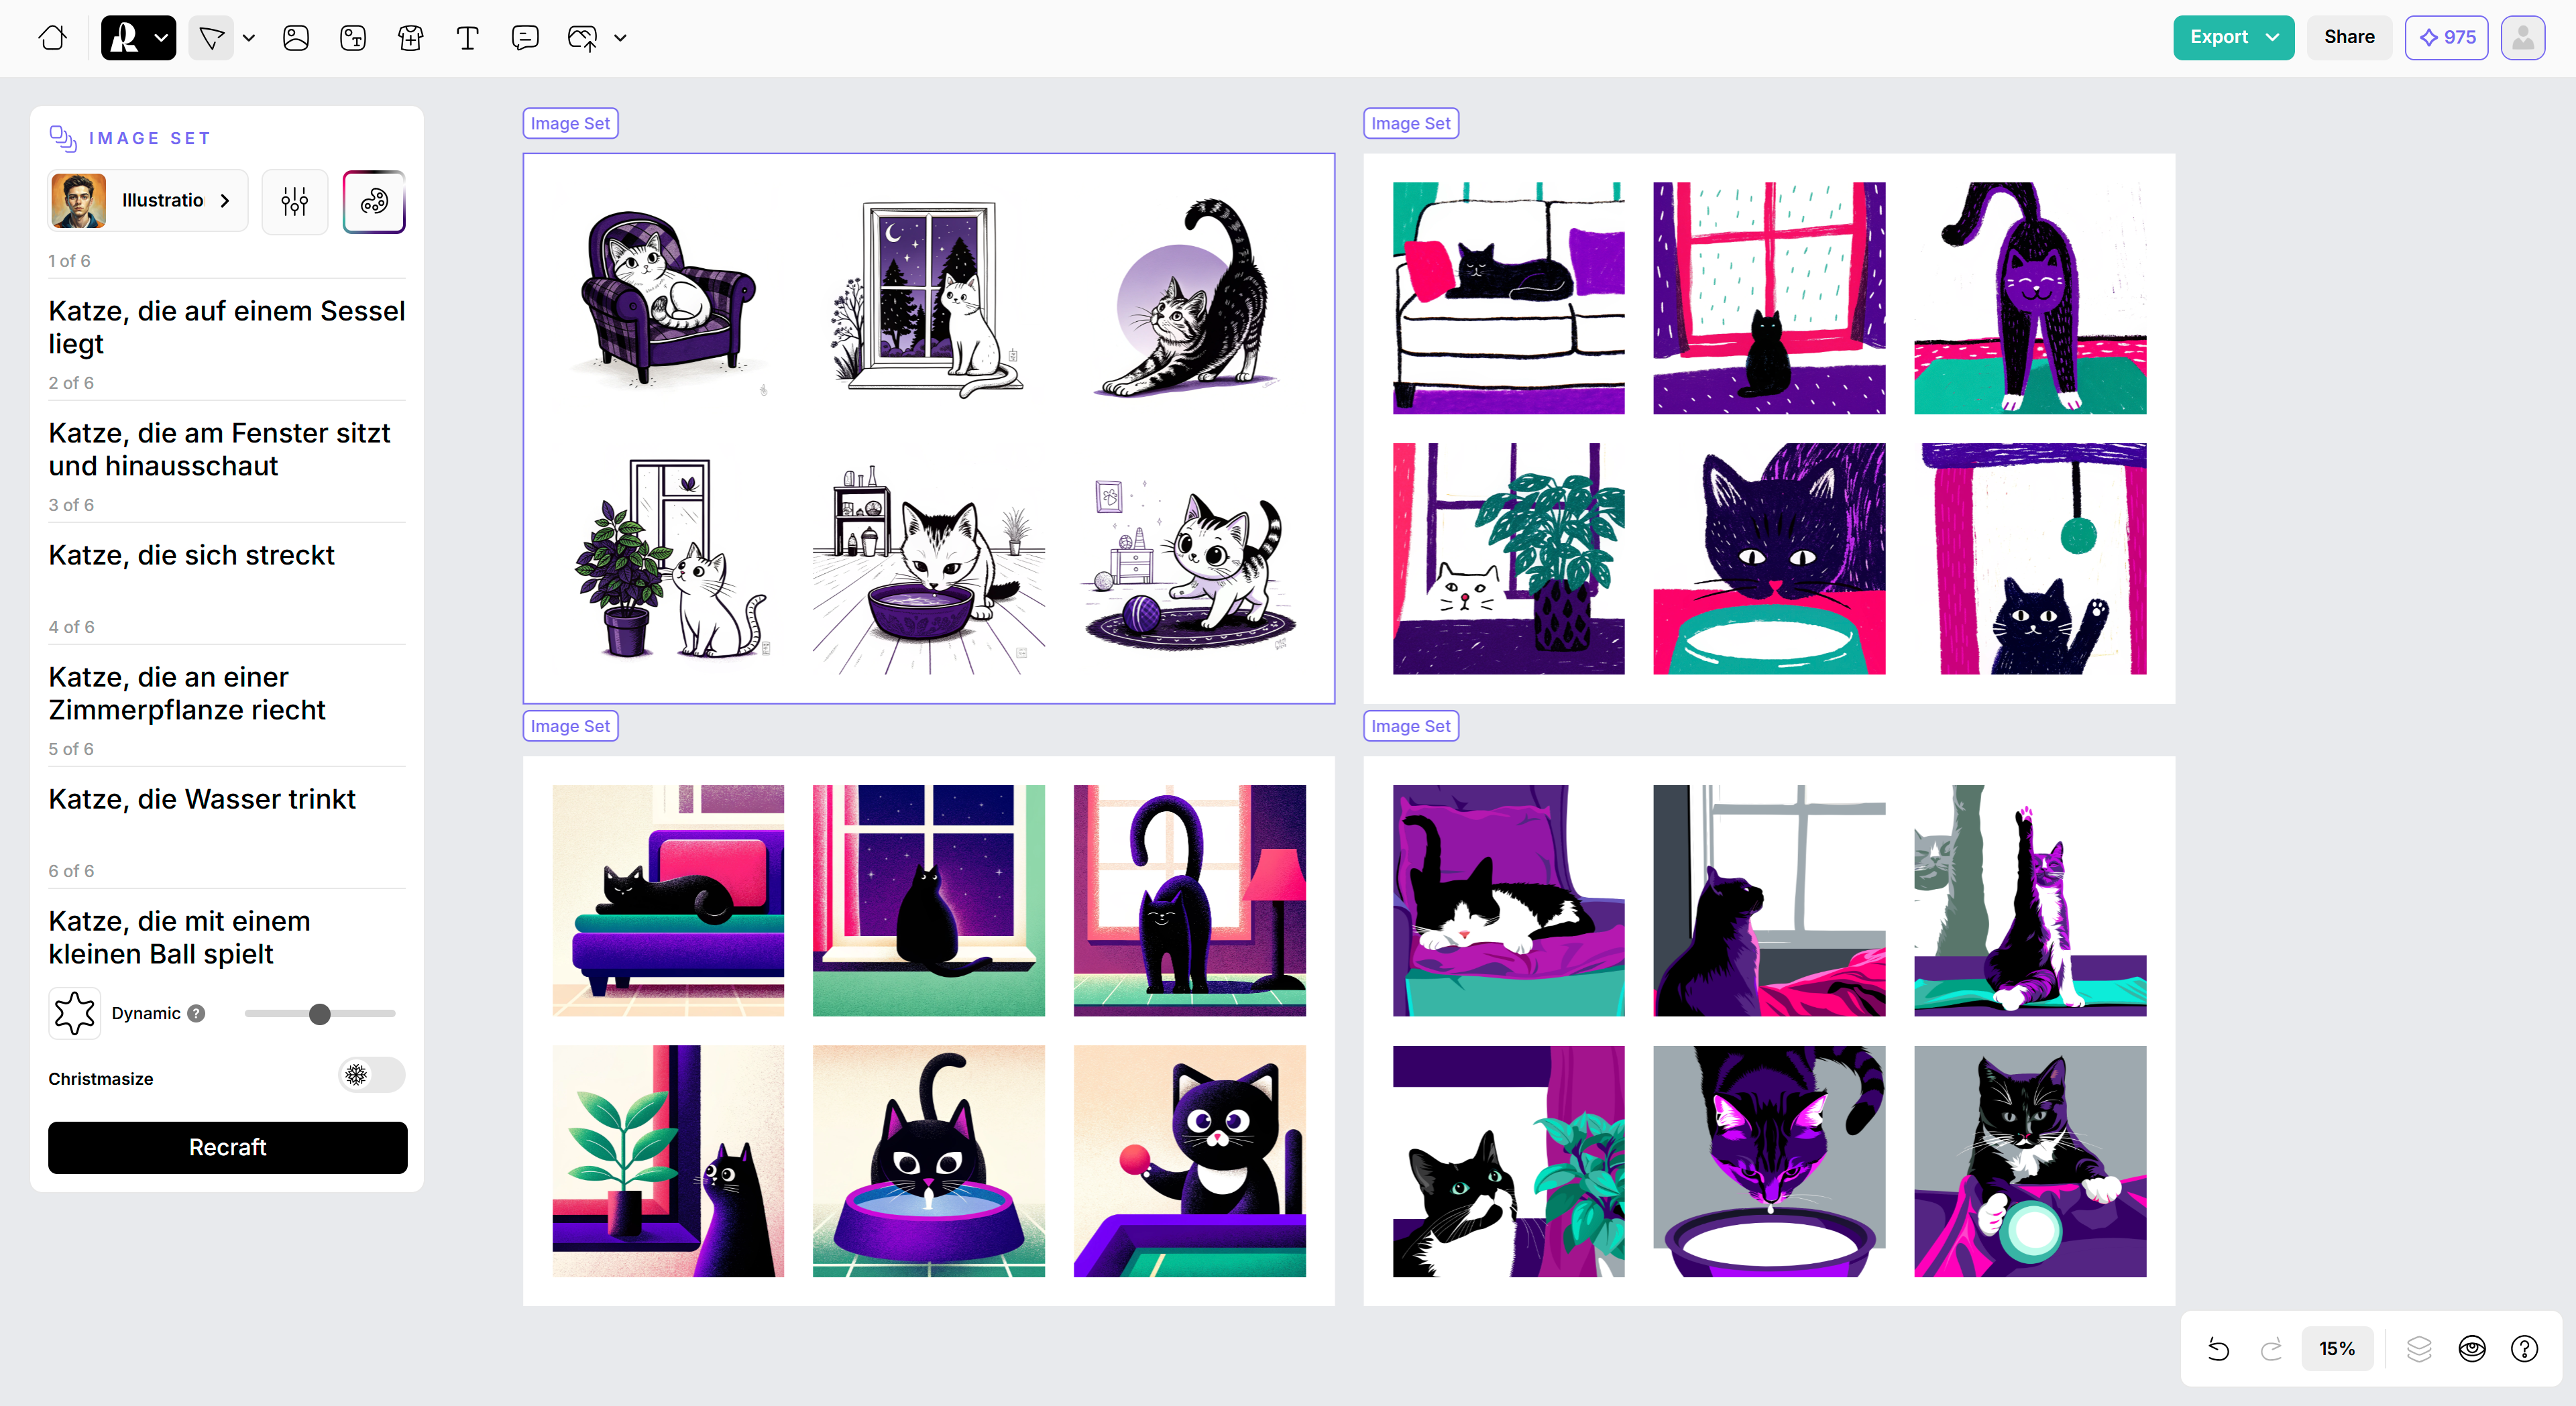Select the Mockup (t-shirt) tool
Screen dimensions: 2576x1406
pyautogui.click(x=410, y=38)
